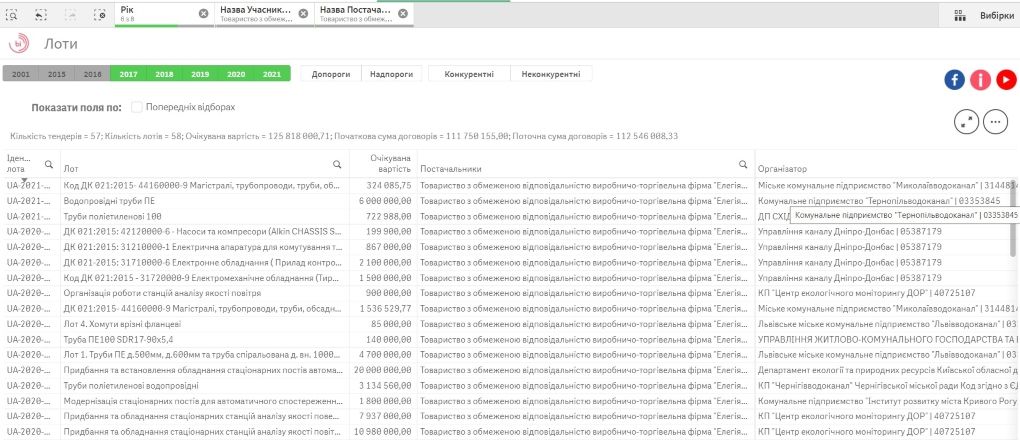Screen dimensions: 1020x440
Task: Open the Facebook link icon
Action: pos(954,80)
